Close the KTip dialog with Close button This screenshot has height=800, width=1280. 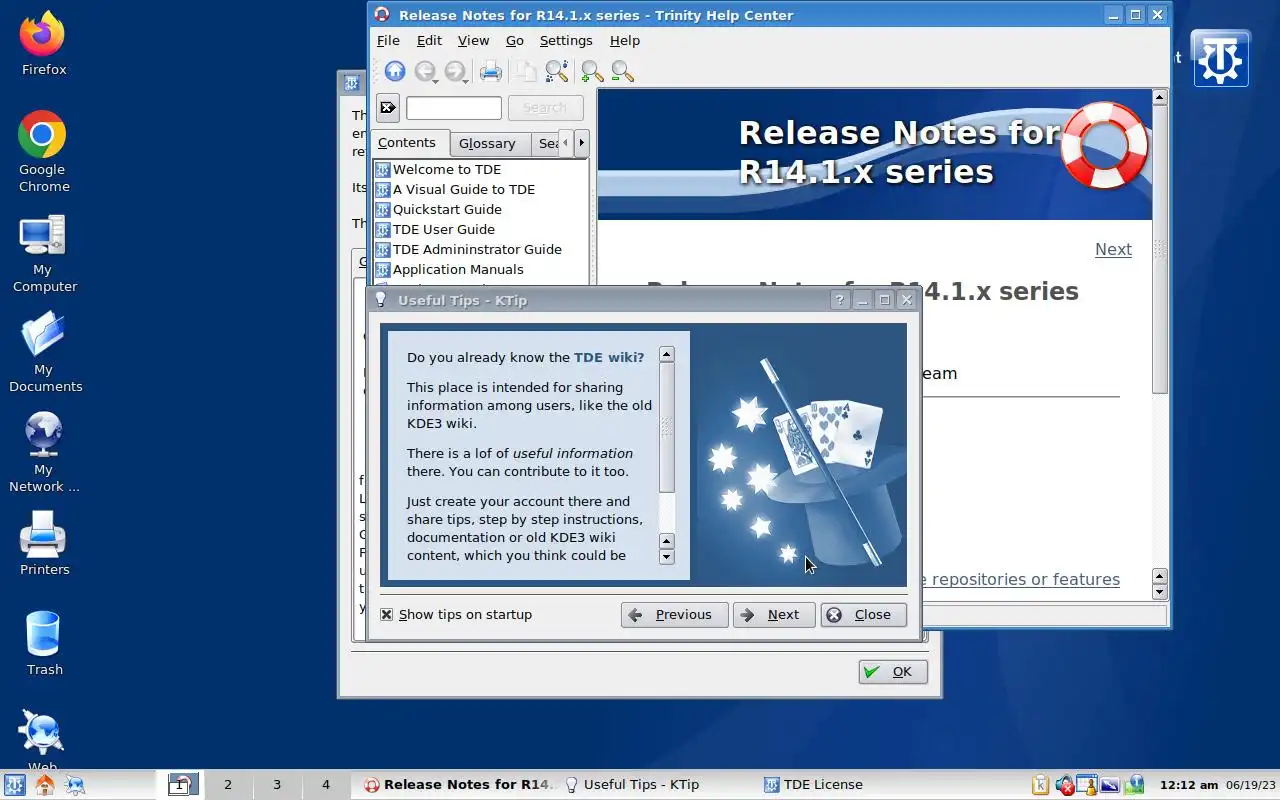(x=863, y=614)
